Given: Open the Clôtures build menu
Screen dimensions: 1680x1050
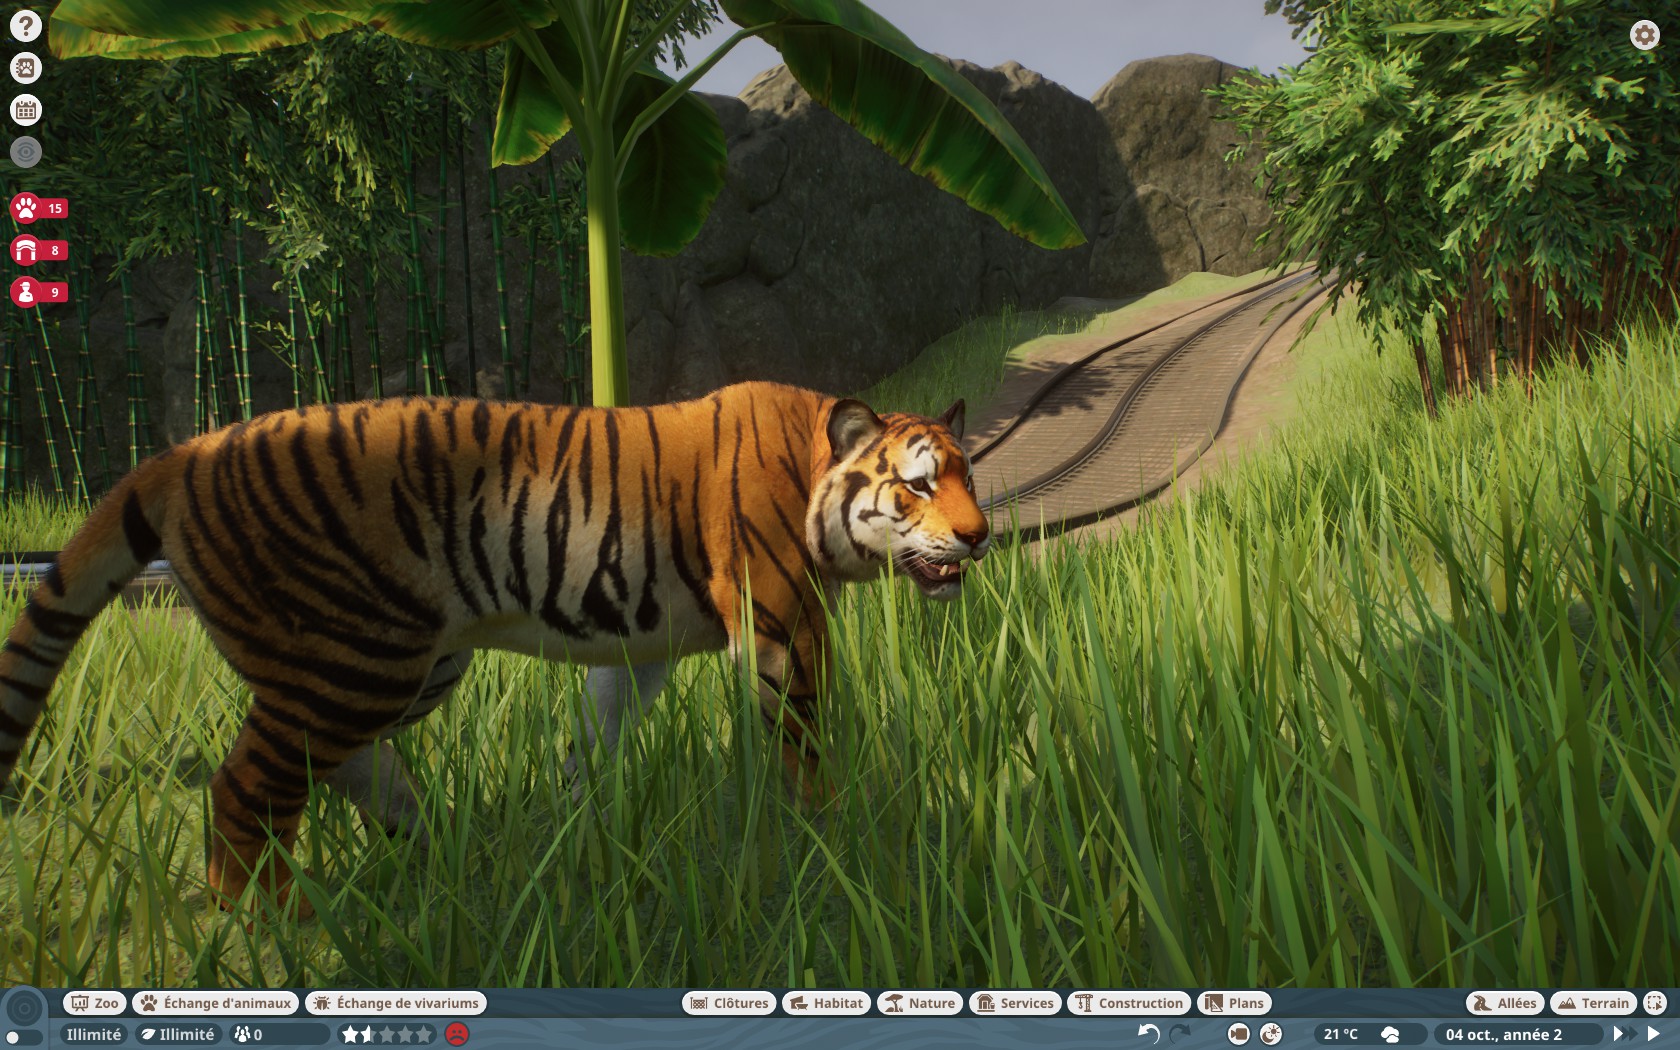Looking at the screenshot, I should pyautogui.click(x=729, y=1003).
